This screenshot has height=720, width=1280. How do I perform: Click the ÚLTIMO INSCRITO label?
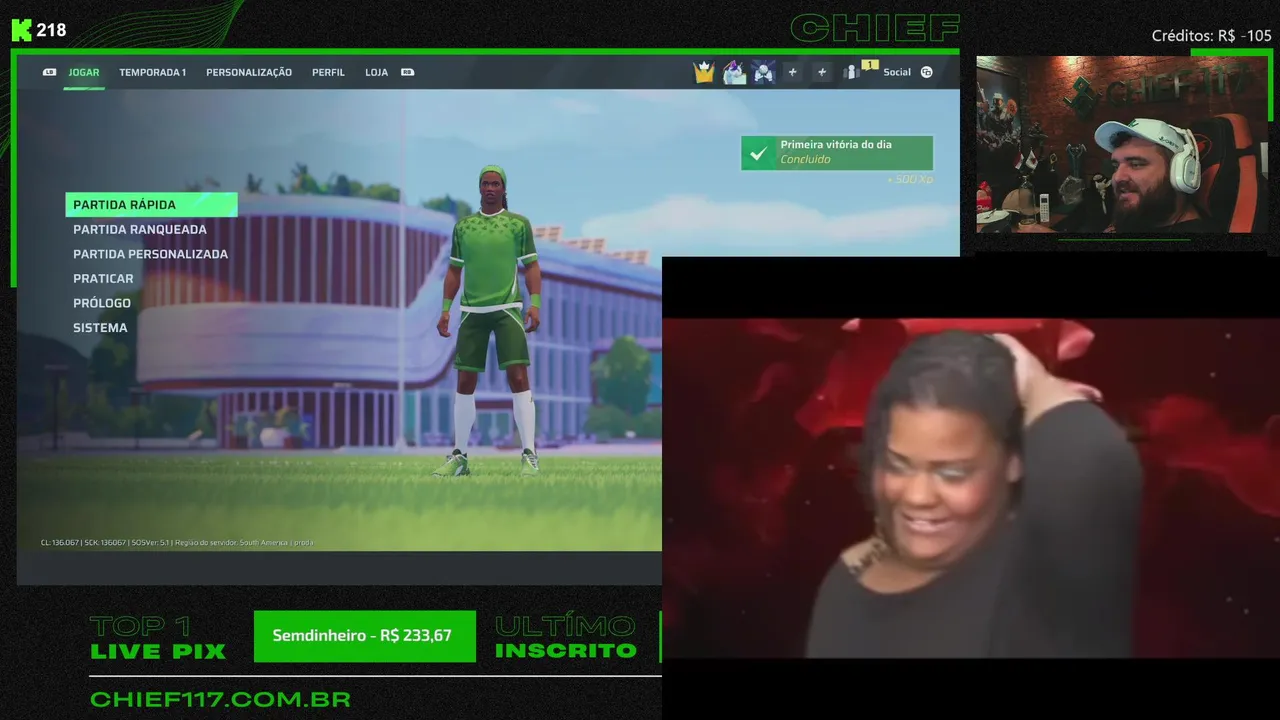pyautogui.click(x=566, y=639)
